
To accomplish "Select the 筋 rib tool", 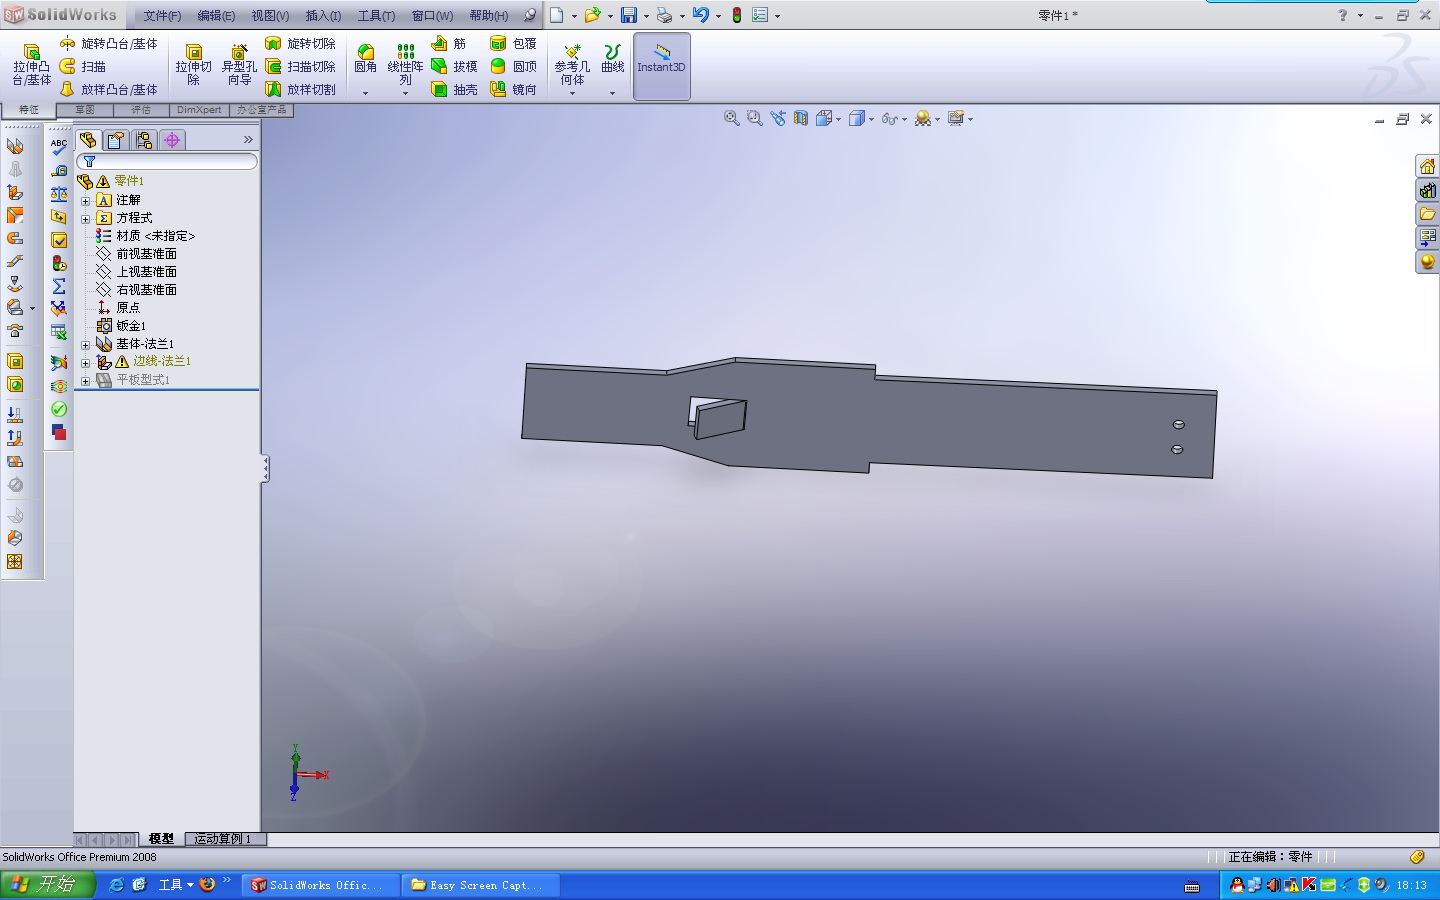I will tap(449, 44).
